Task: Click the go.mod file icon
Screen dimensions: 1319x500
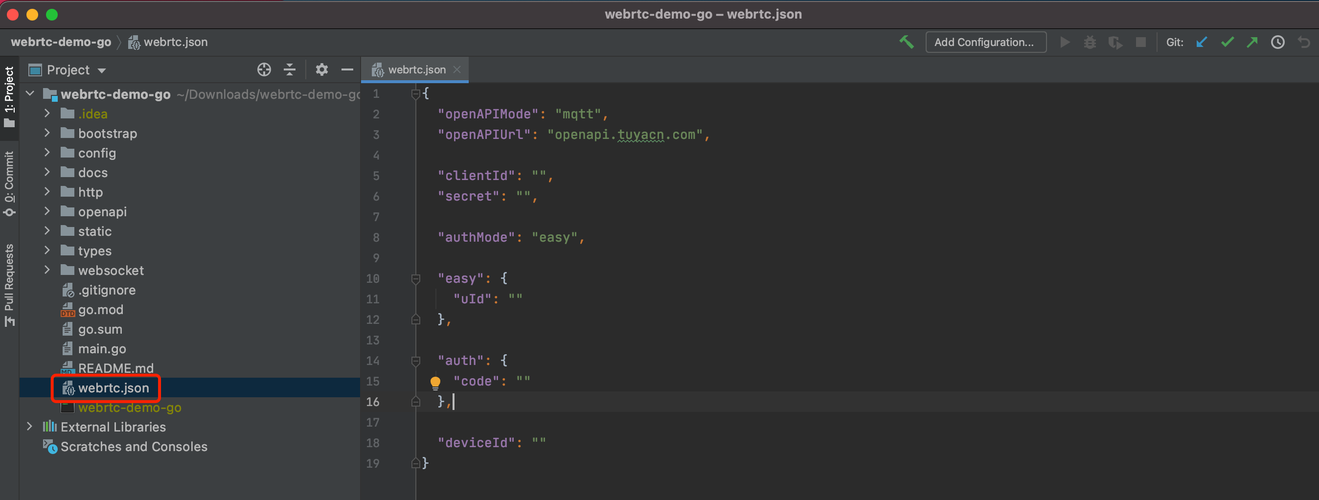Action: 68,310
